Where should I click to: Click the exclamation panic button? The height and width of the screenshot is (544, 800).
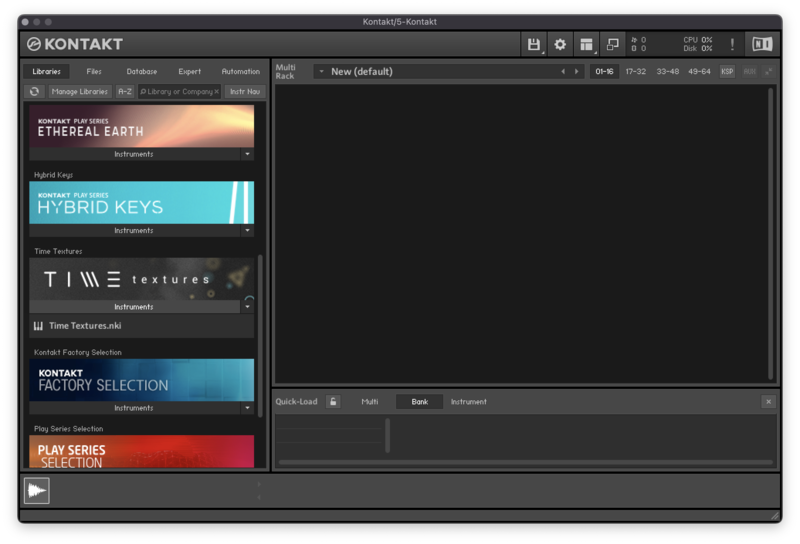[x=732, y=44]
